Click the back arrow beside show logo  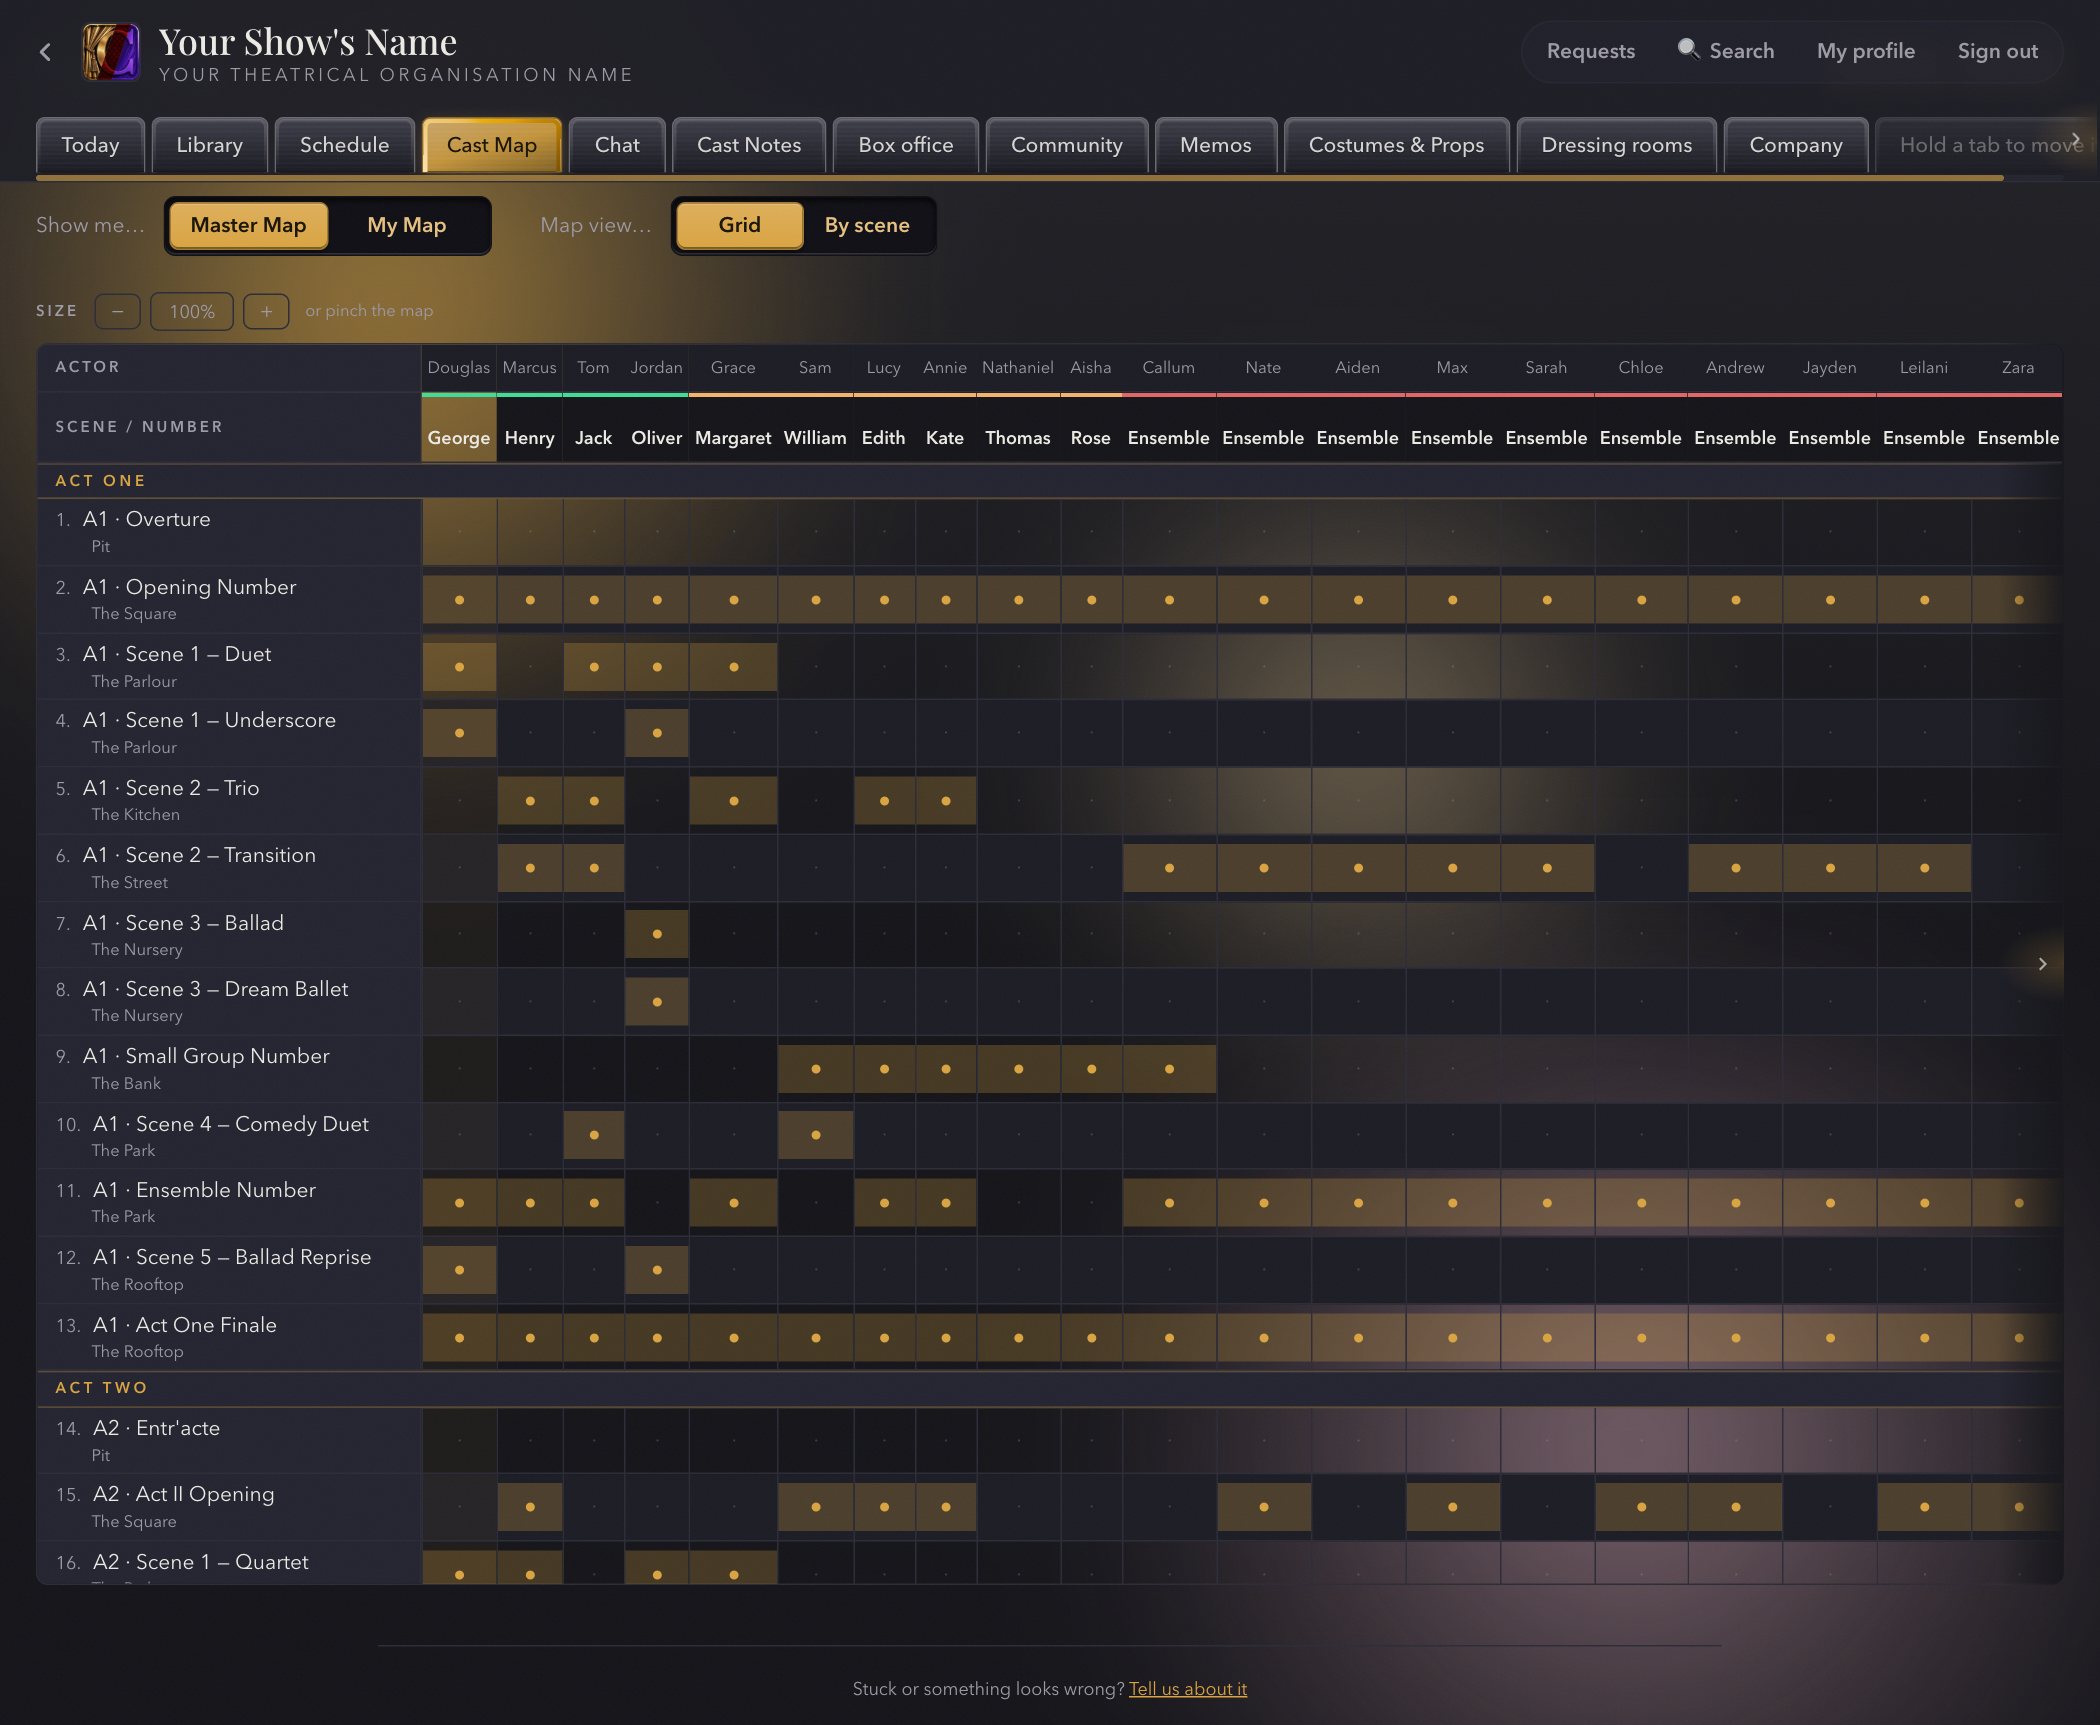point(45,52)
